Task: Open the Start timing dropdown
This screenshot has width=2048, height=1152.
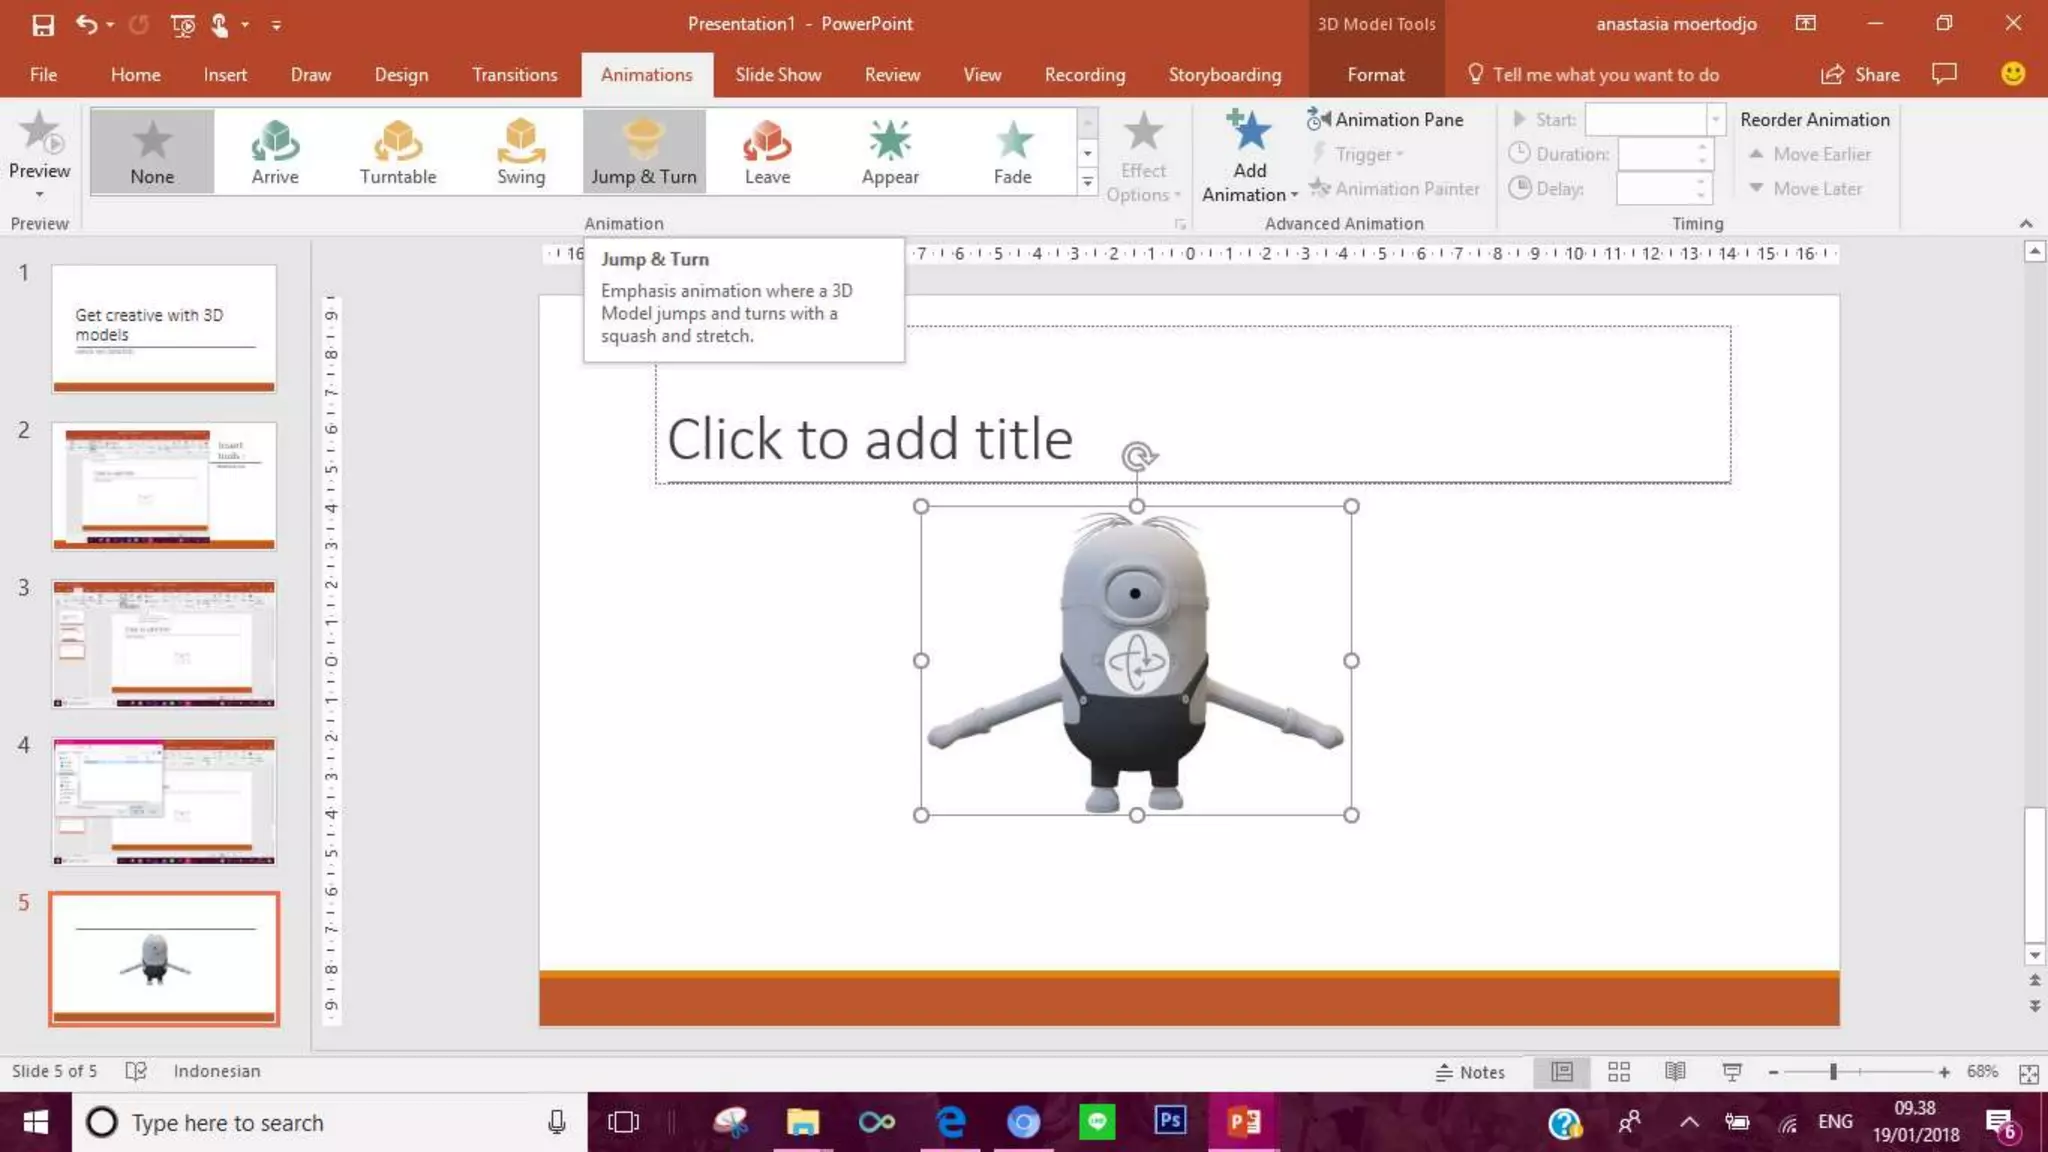Action: (x=1715, y=119)
